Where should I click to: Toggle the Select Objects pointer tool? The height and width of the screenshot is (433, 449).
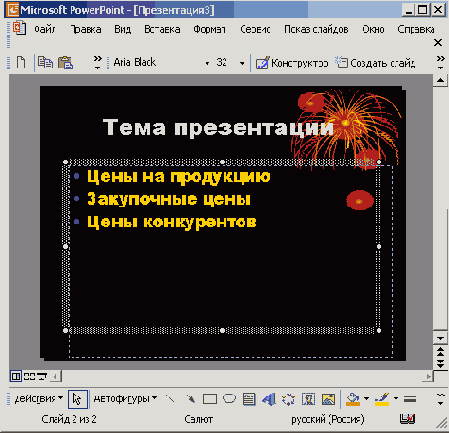[x=78, y=399]
